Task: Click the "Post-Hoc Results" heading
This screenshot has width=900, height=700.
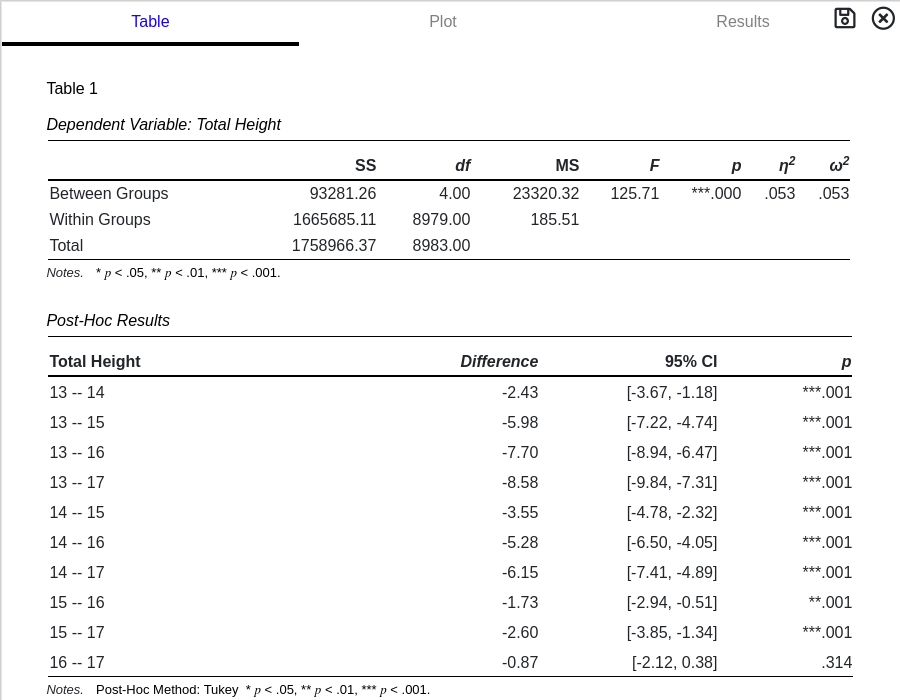Action: pos(108,320)
